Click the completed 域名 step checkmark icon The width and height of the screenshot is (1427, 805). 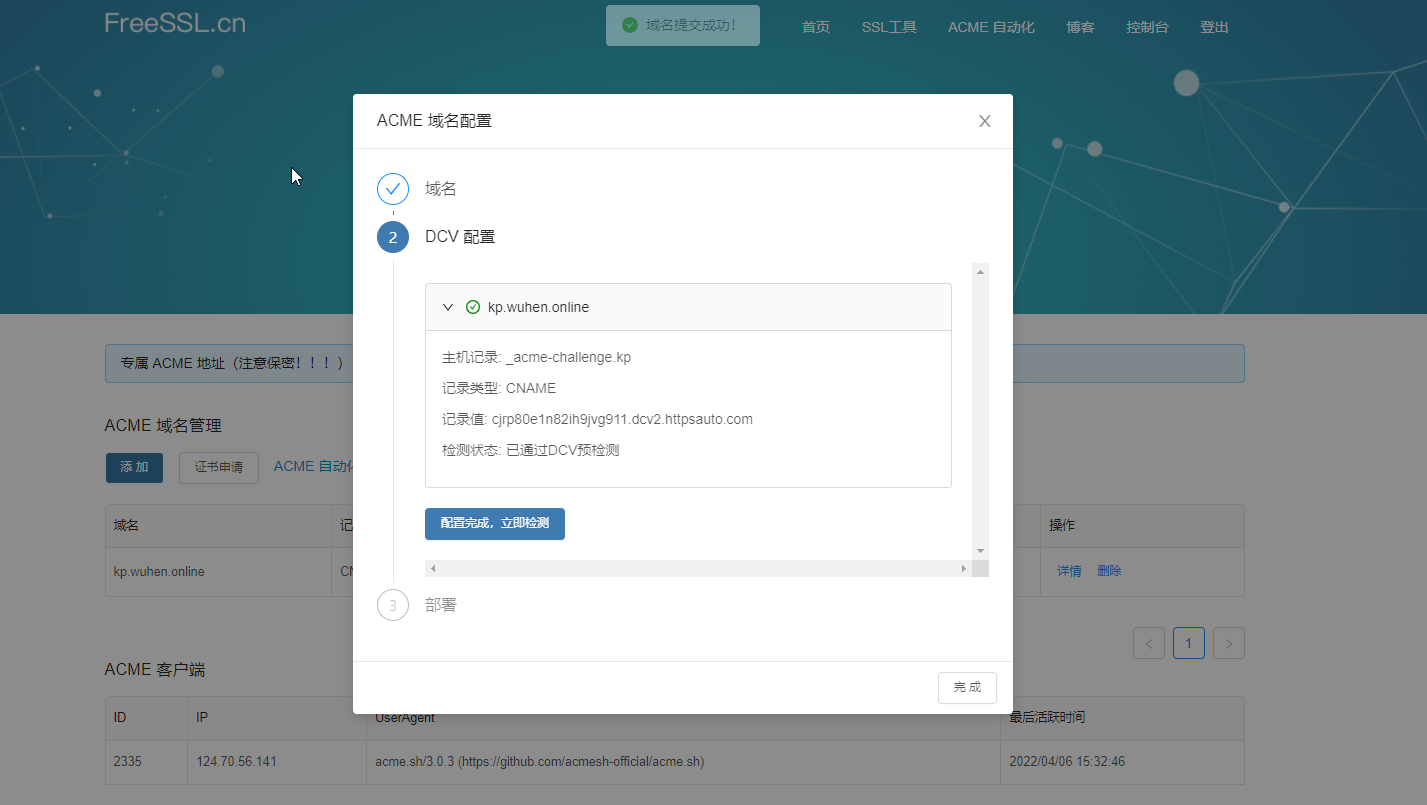click(x=393, y=189)
